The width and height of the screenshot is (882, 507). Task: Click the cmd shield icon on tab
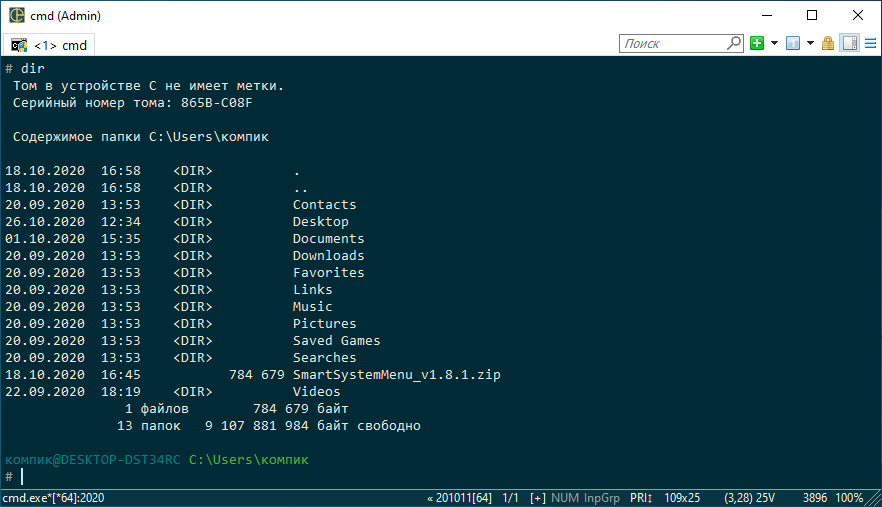click(x=19, y=45)
